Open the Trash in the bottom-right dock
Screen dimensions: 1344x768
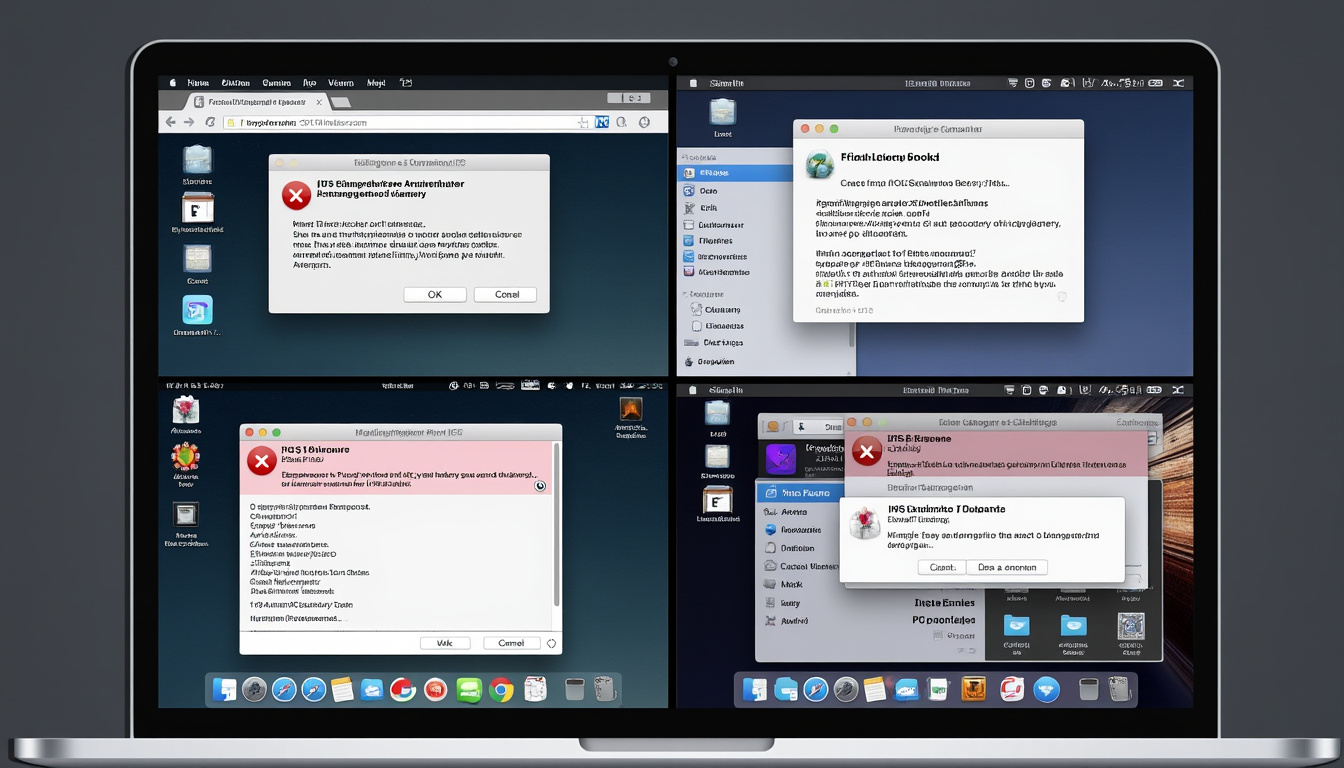coord(1089,689)
